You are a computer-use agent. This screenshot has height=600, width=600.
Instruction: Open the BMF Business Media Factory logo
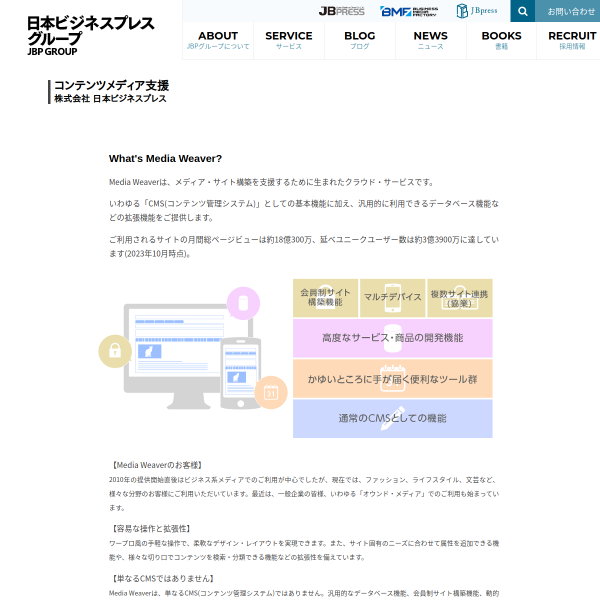click(x=409, y=11)
